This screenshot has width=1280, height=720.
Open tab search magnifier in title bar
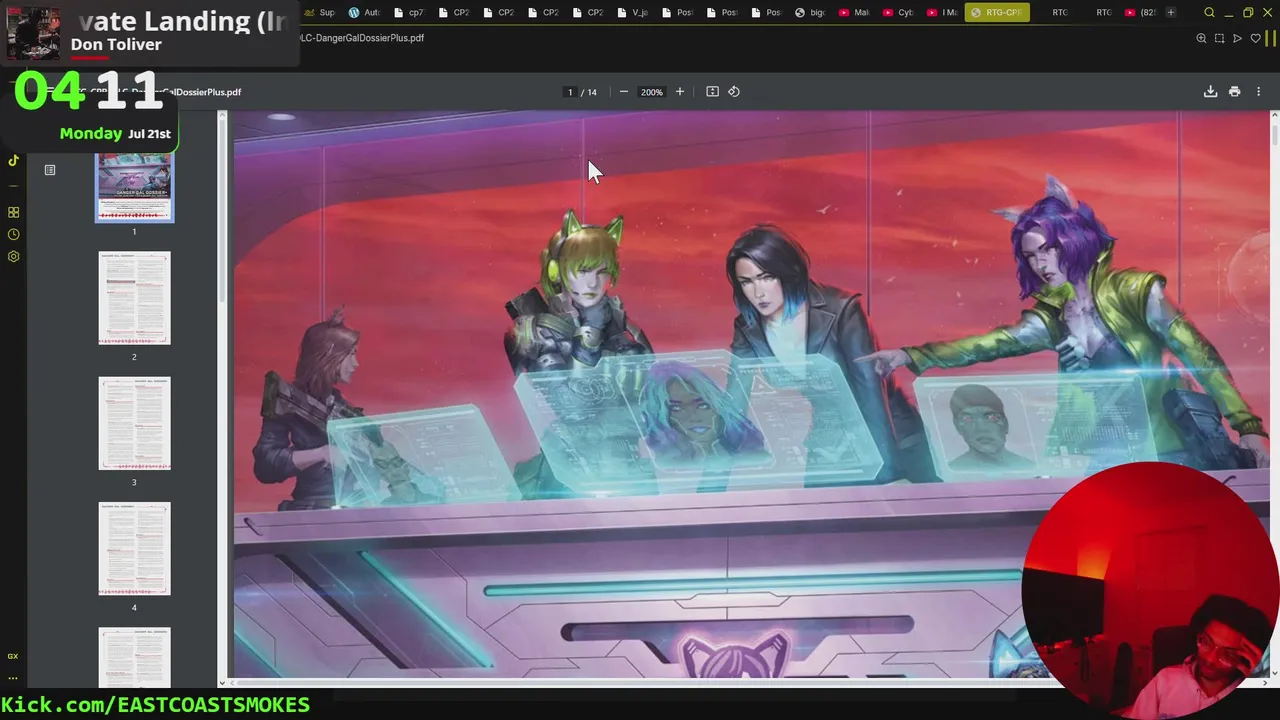1209,12
